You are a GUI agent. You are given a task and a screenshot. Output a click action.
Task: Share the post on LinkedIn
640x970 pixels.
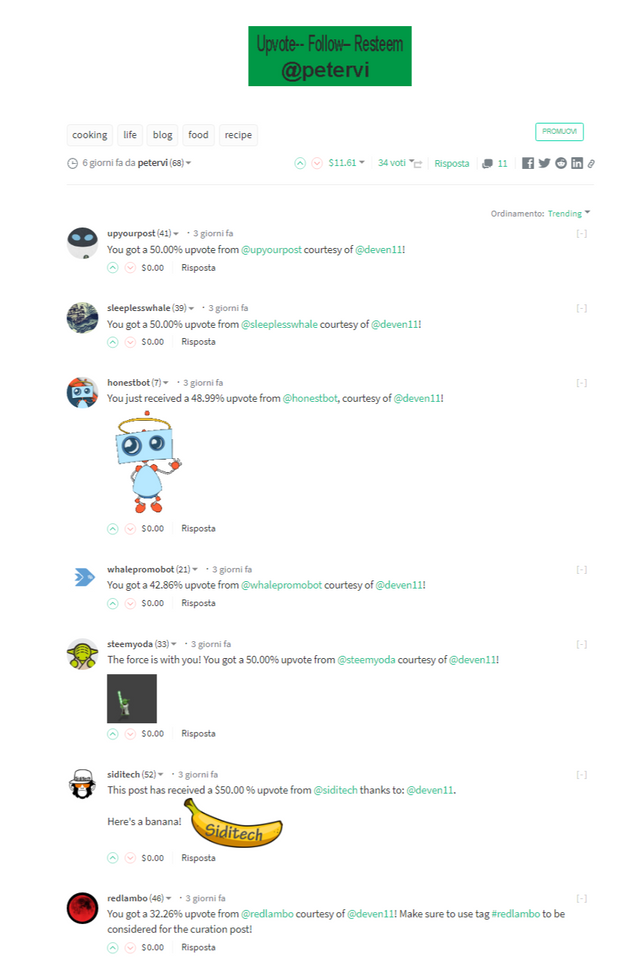pyautogui.click(x=577, y=163)
